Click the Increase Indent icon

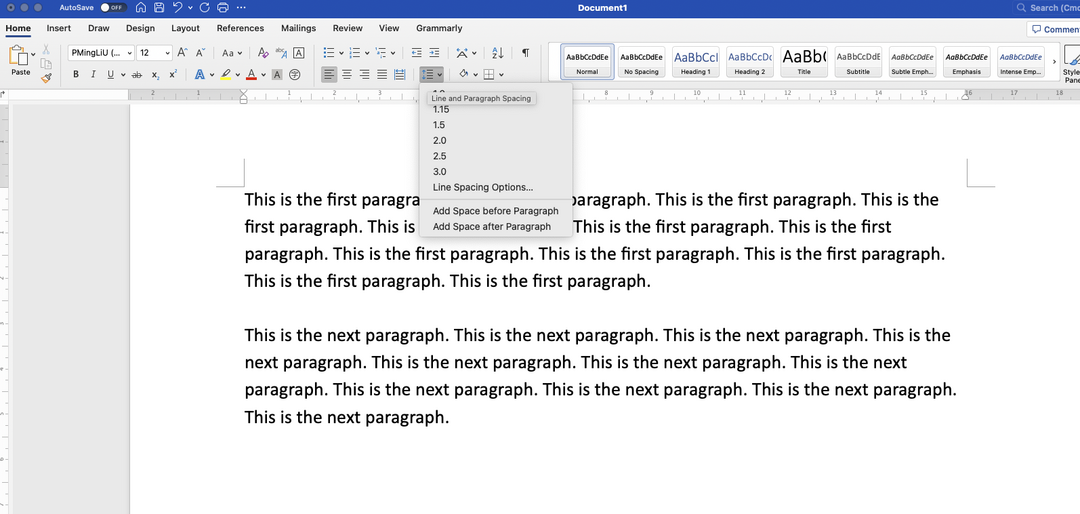tap(433, 53)
